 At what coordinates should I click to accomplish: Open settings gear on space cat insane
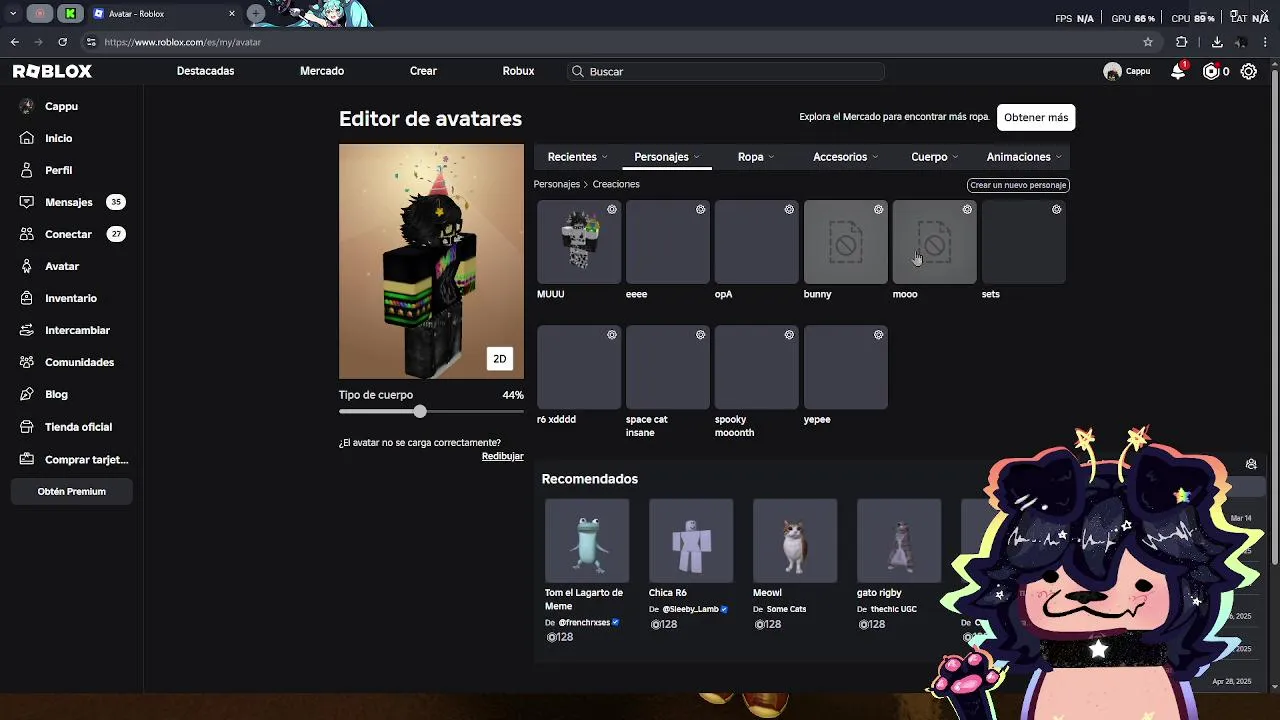[x=701, y=335]
